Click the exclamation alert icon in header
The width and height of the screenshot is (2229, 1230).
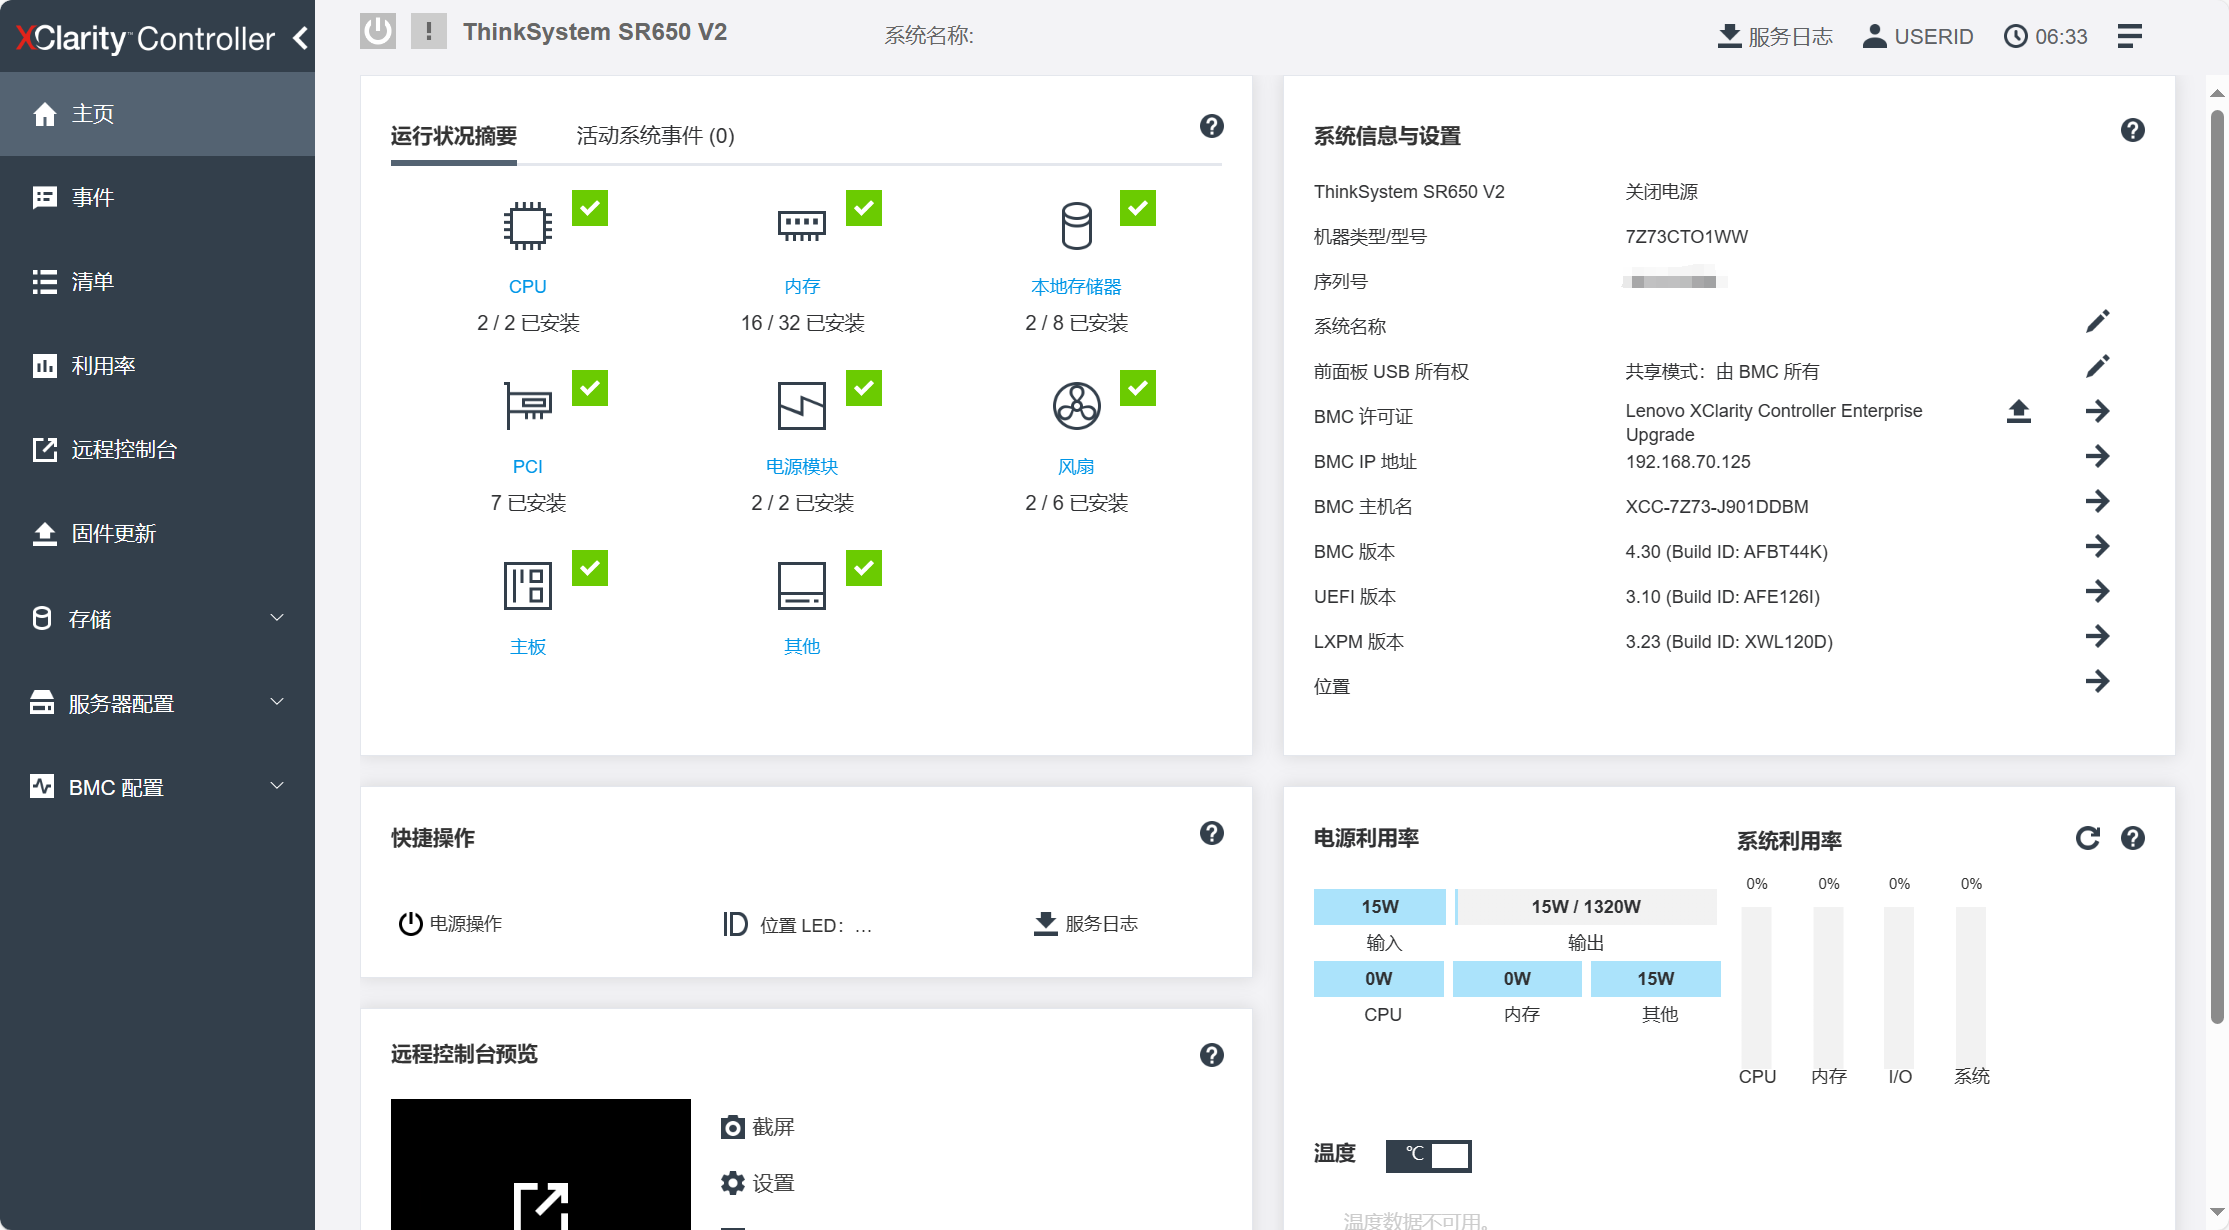[429, 31]
